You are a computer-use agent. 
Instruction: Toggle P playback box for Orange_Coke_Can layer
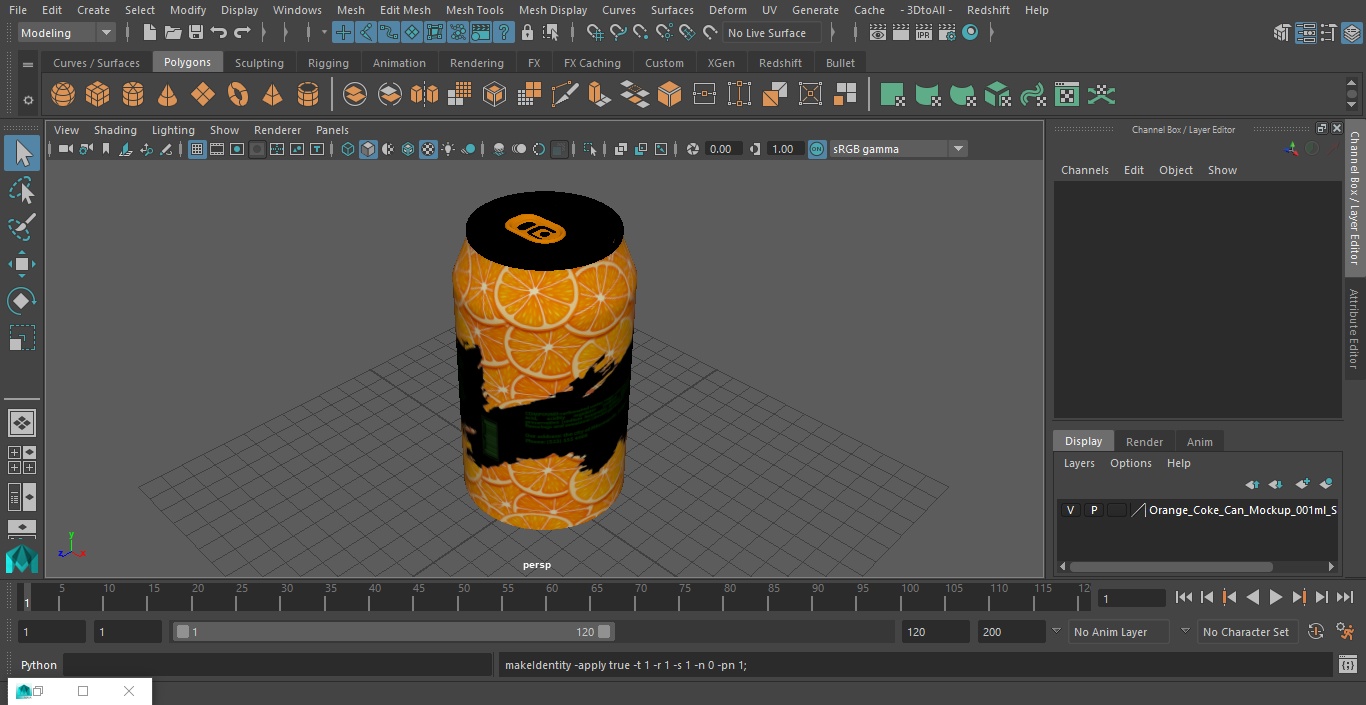1094,510
